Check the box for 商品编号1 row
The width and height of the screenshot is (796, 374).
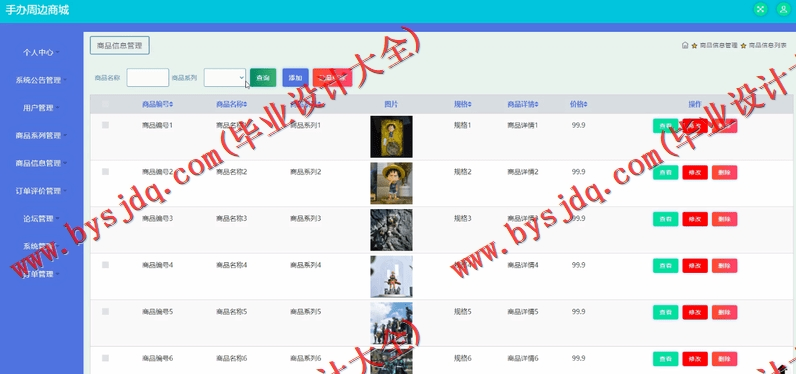tap(106, 125)
